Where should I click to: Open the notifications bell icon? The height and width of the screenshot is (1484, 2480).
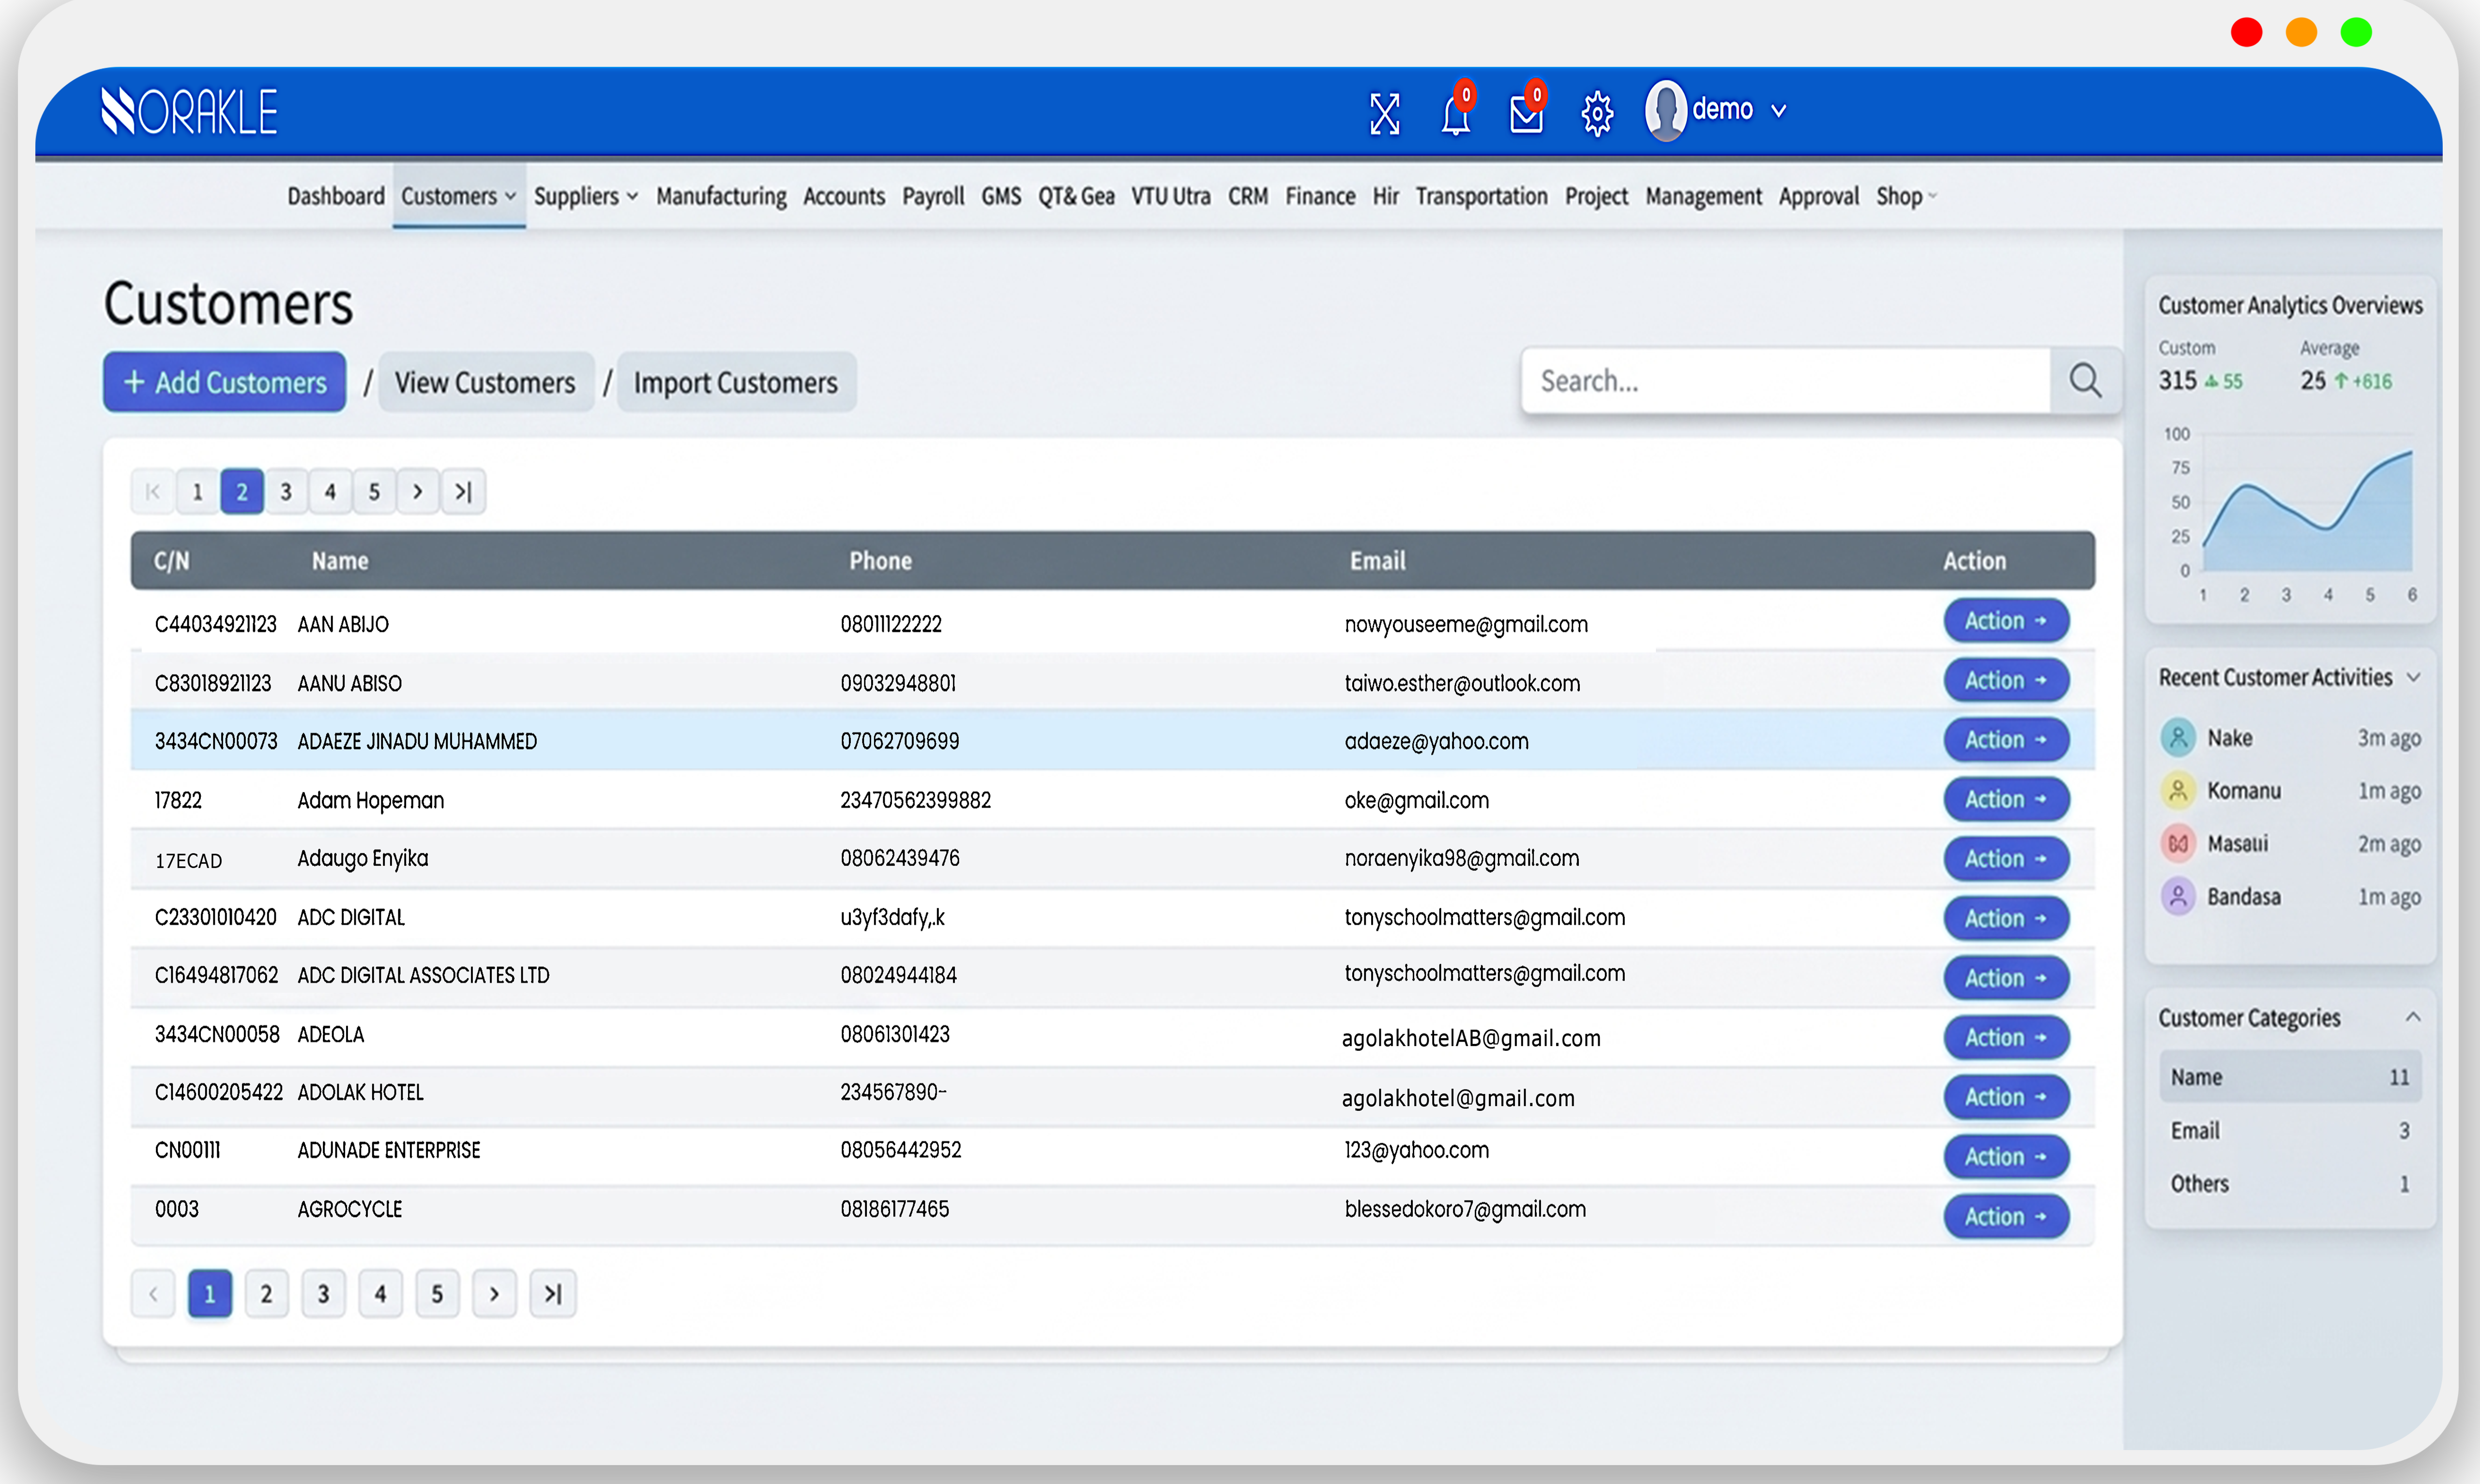(1455, 115)
